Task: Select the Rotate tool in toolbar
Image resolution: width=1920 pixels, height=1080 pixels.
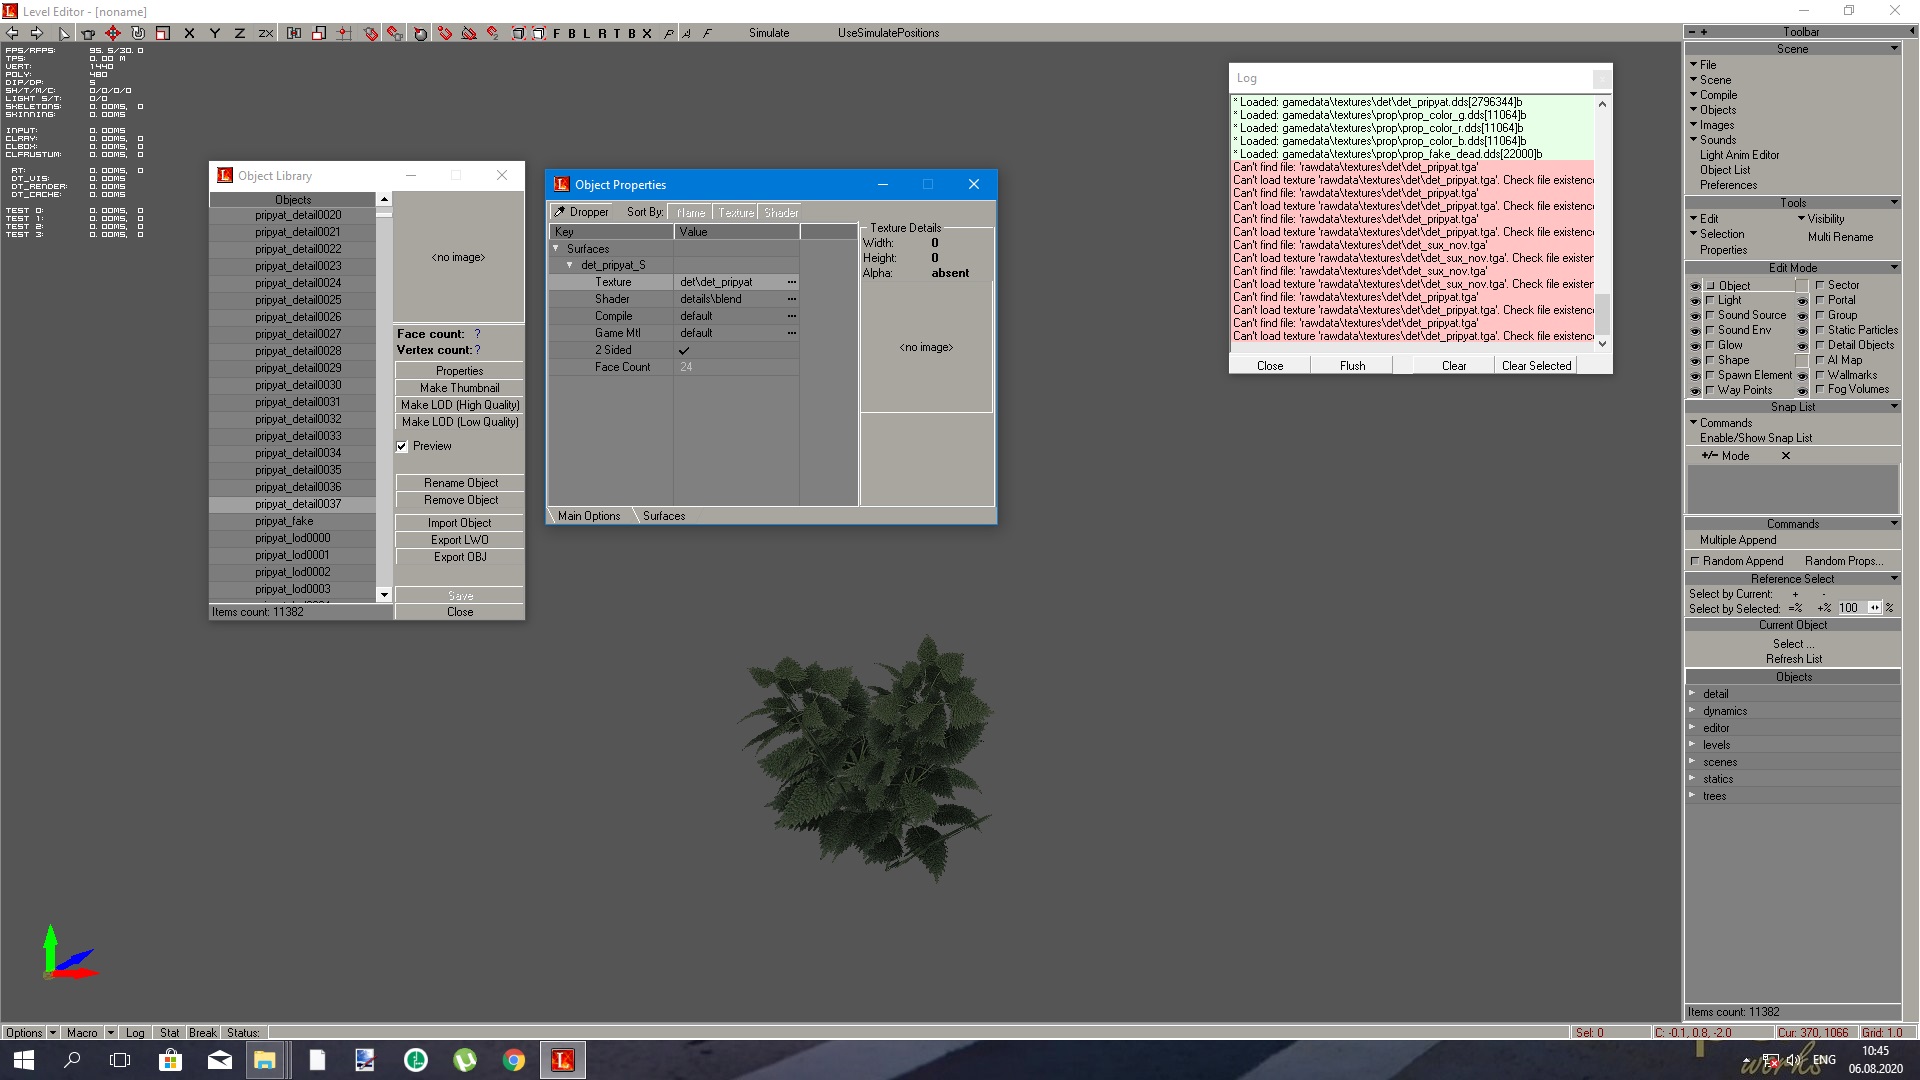Action: click(138, 33)
